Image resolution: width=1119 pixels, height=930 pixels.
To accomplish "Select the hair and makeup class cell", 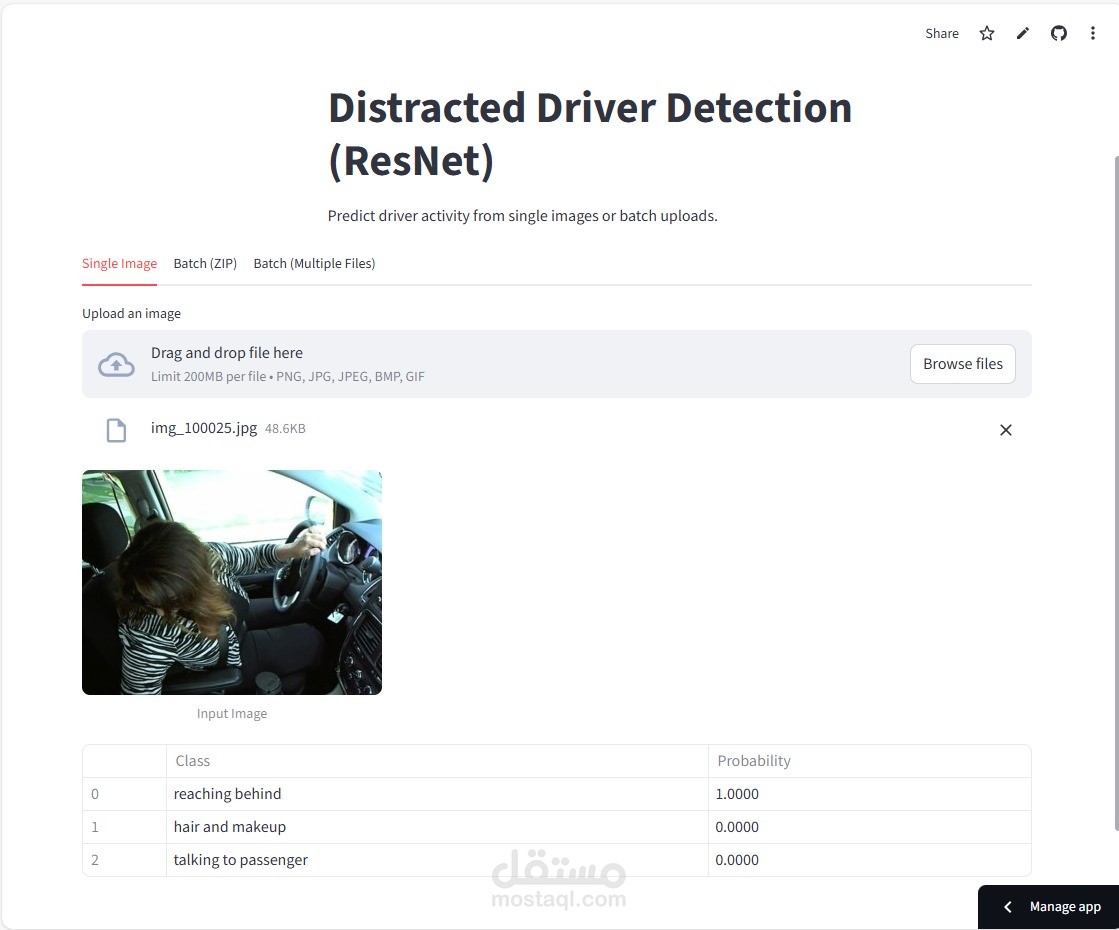I will 437,827.
